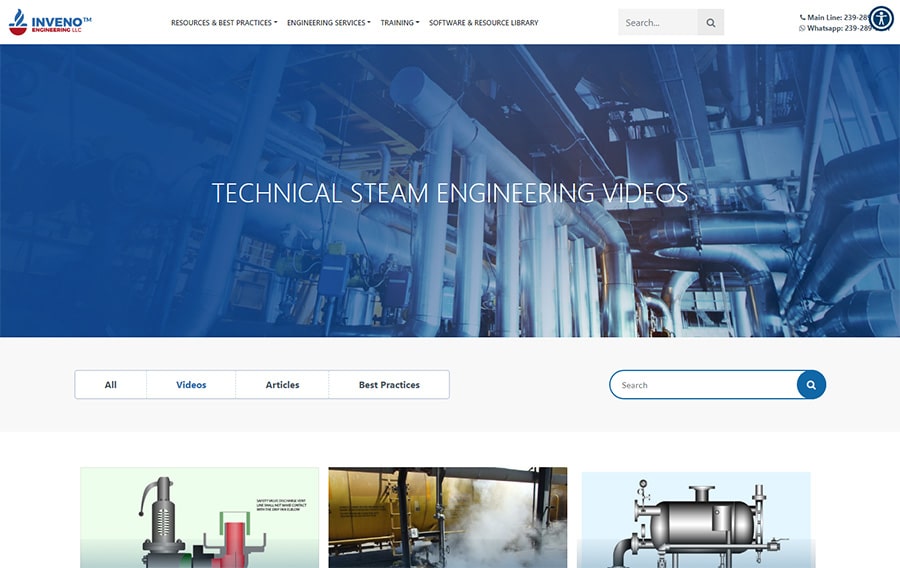900x568 pixels.
Task: Switch to the Videos filter tab
Action: tap(191, 385)
